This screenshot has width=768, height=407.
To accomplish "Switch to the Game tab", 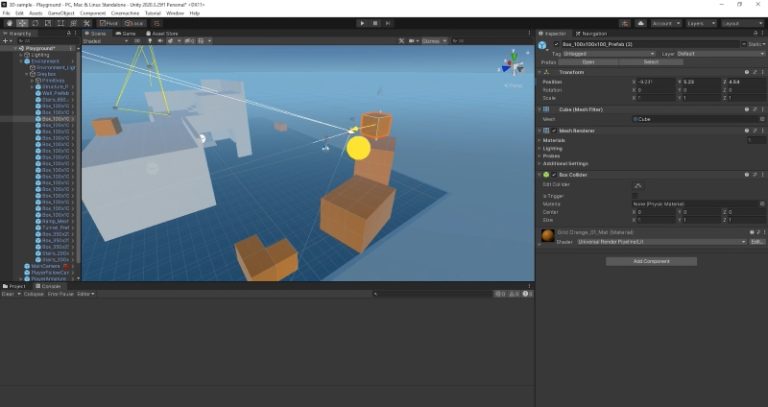I will click(x=128, y=33).
